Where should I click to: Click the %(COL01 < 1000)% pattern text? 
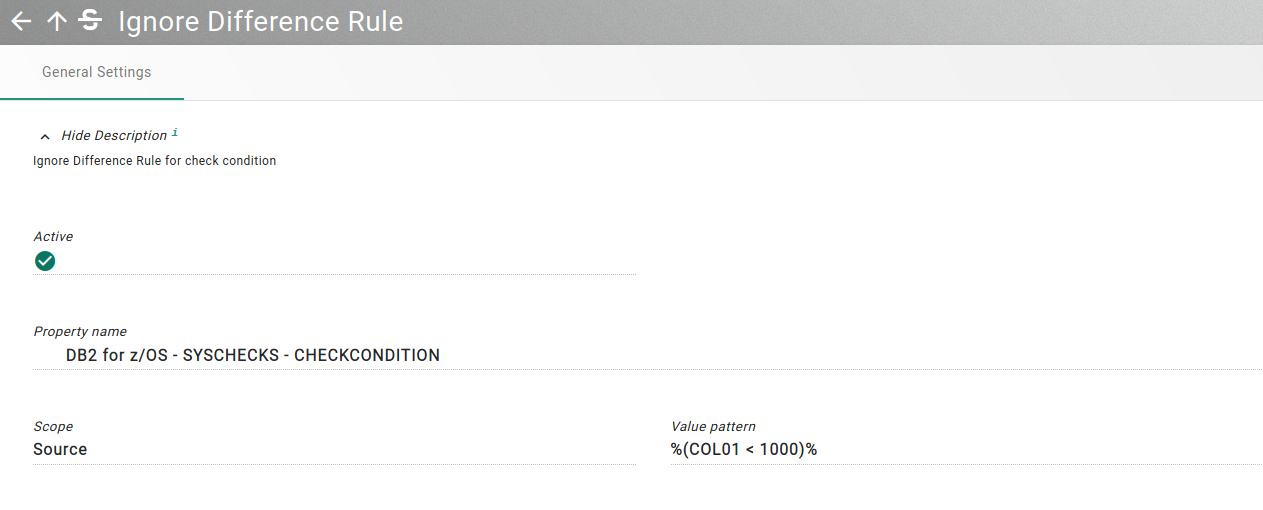[x=744, y=449]
